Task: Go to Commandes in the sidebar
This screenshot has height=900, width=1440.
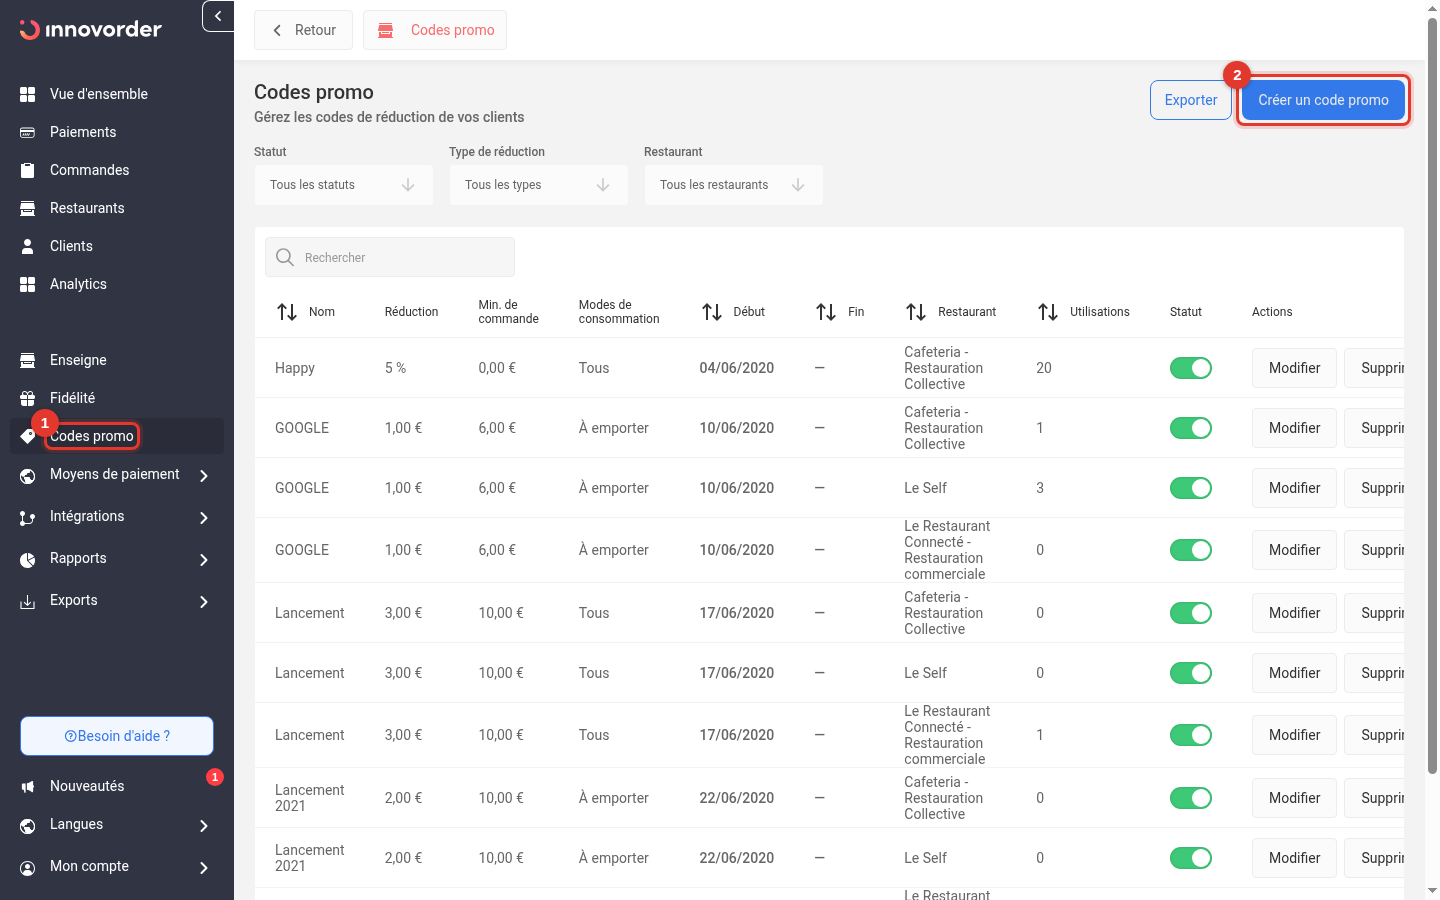Action: click(117, 170)
